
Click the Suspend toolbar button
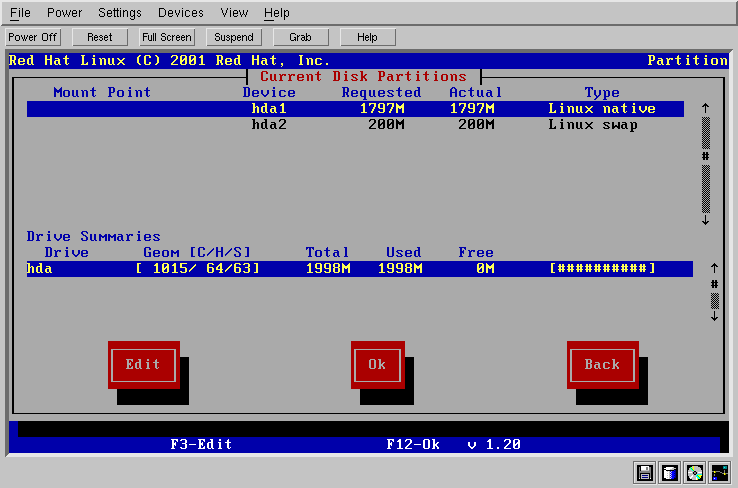[x=234, y=37]
